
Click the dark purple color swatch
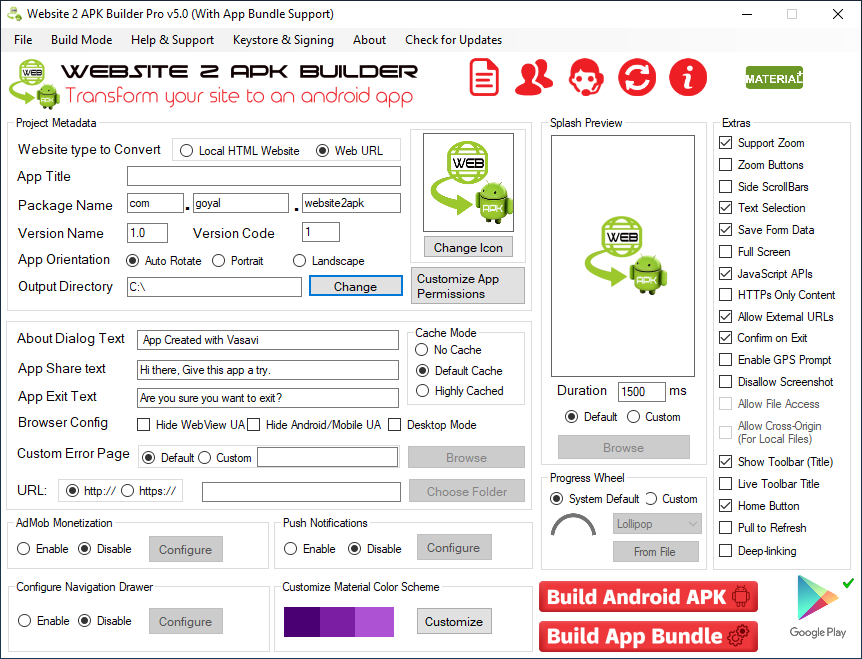(x=302, y=622)
